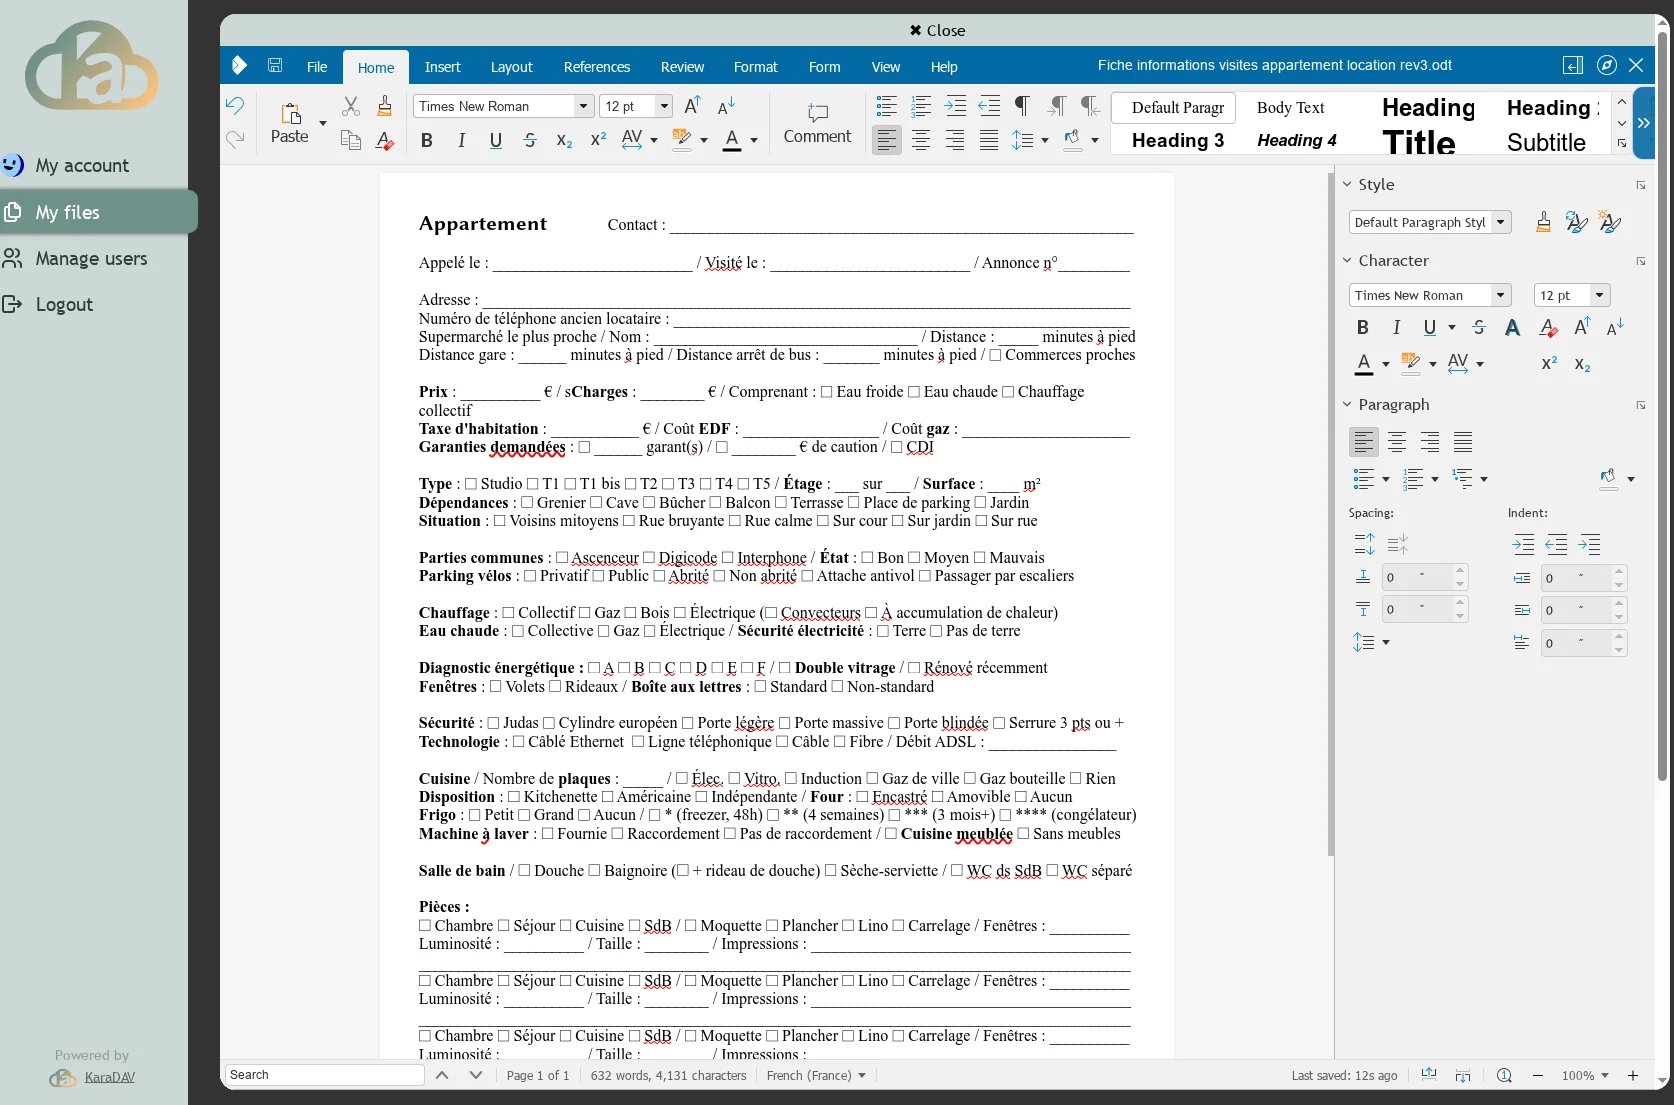
Task: Cut text with the scissors icon
Action: pyautogui.click(x=350, y=105)
